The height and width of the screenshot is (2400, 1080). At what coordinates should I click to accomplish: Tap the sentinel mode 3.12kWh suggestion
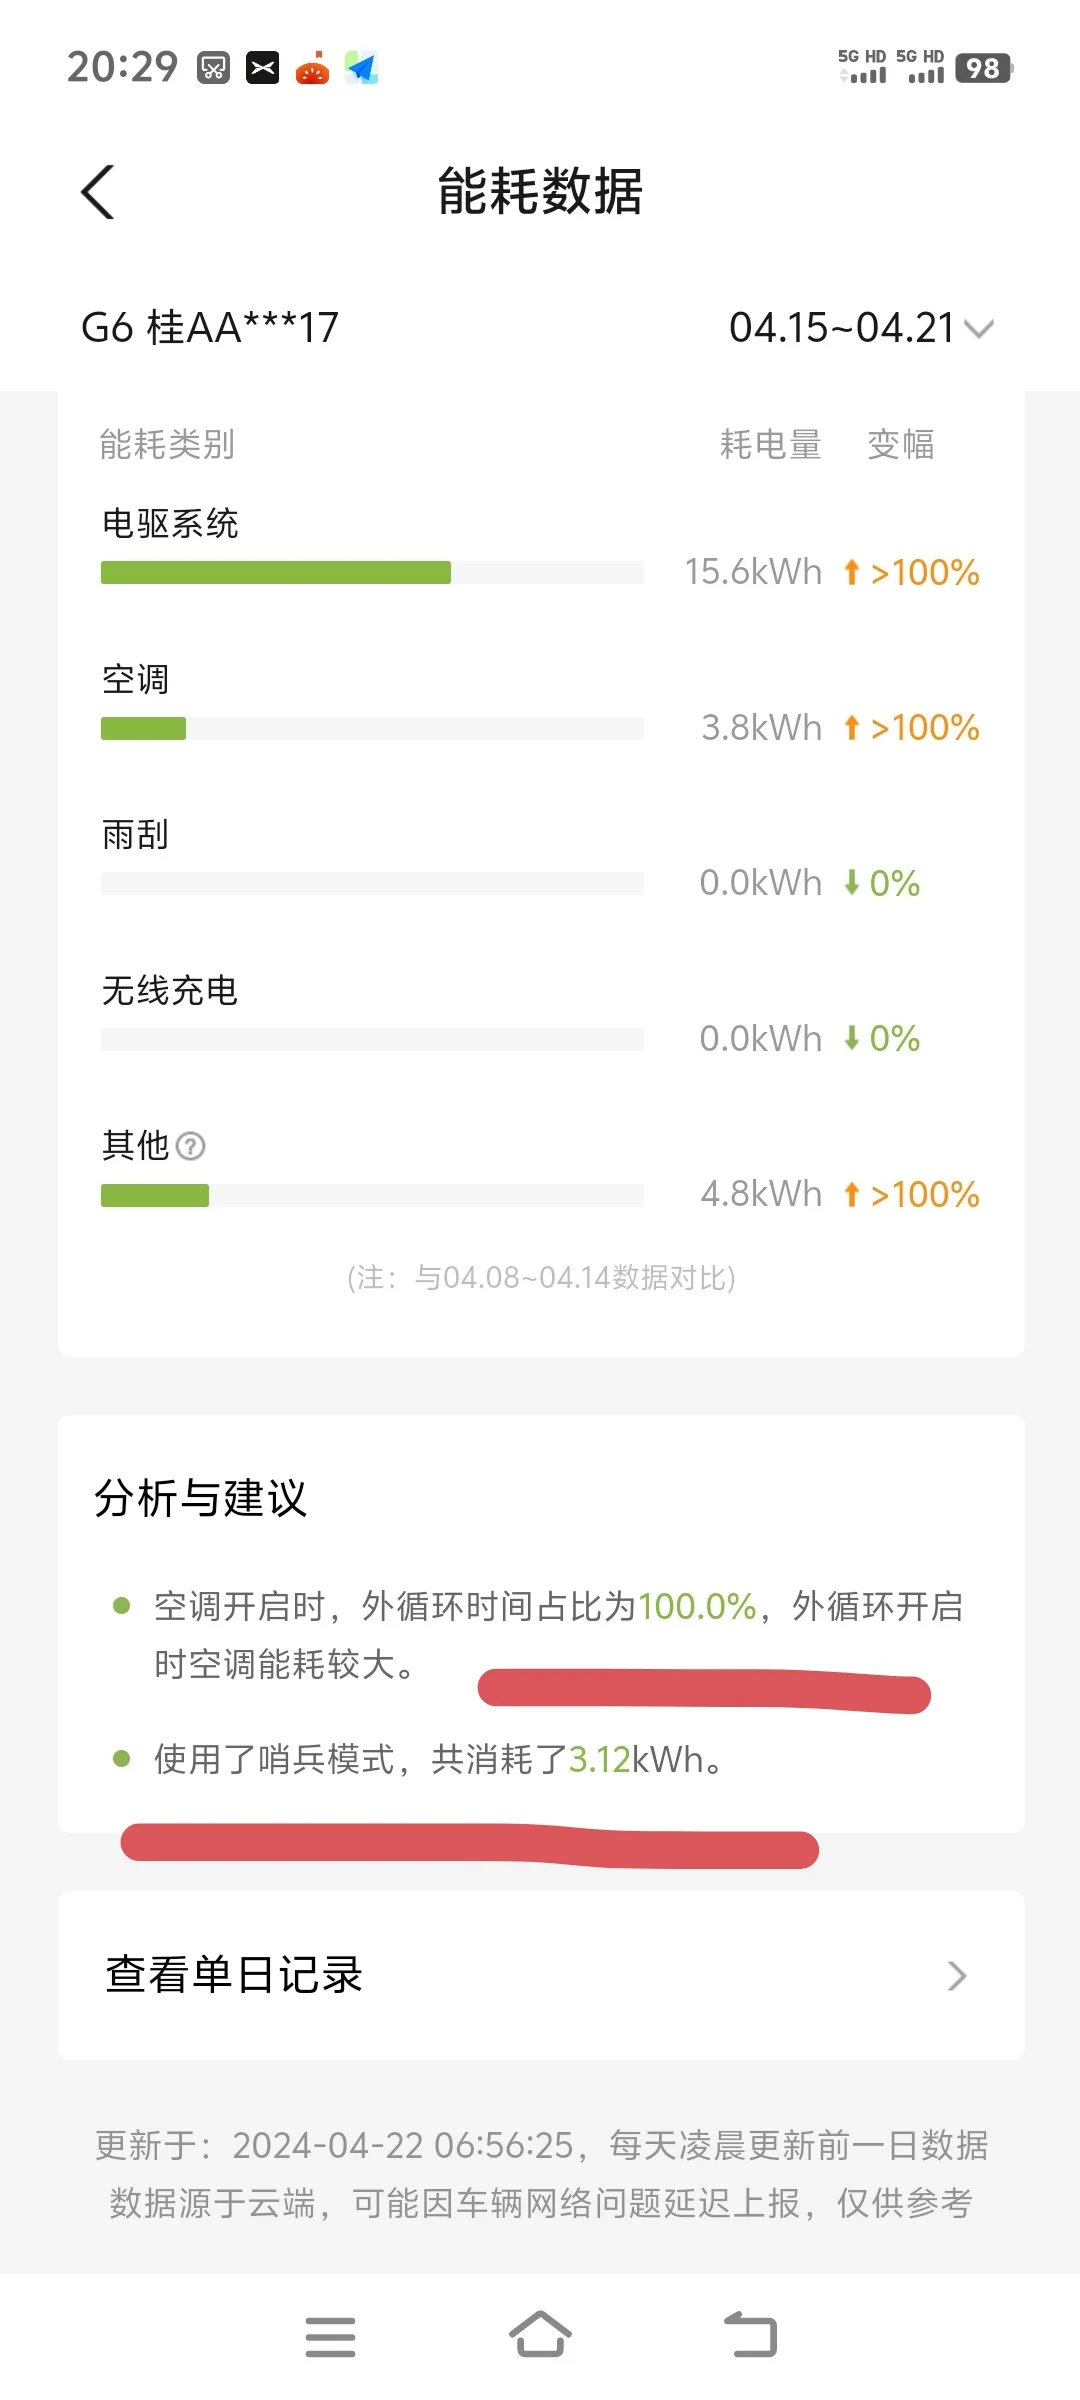click(x=438, y=1759)
